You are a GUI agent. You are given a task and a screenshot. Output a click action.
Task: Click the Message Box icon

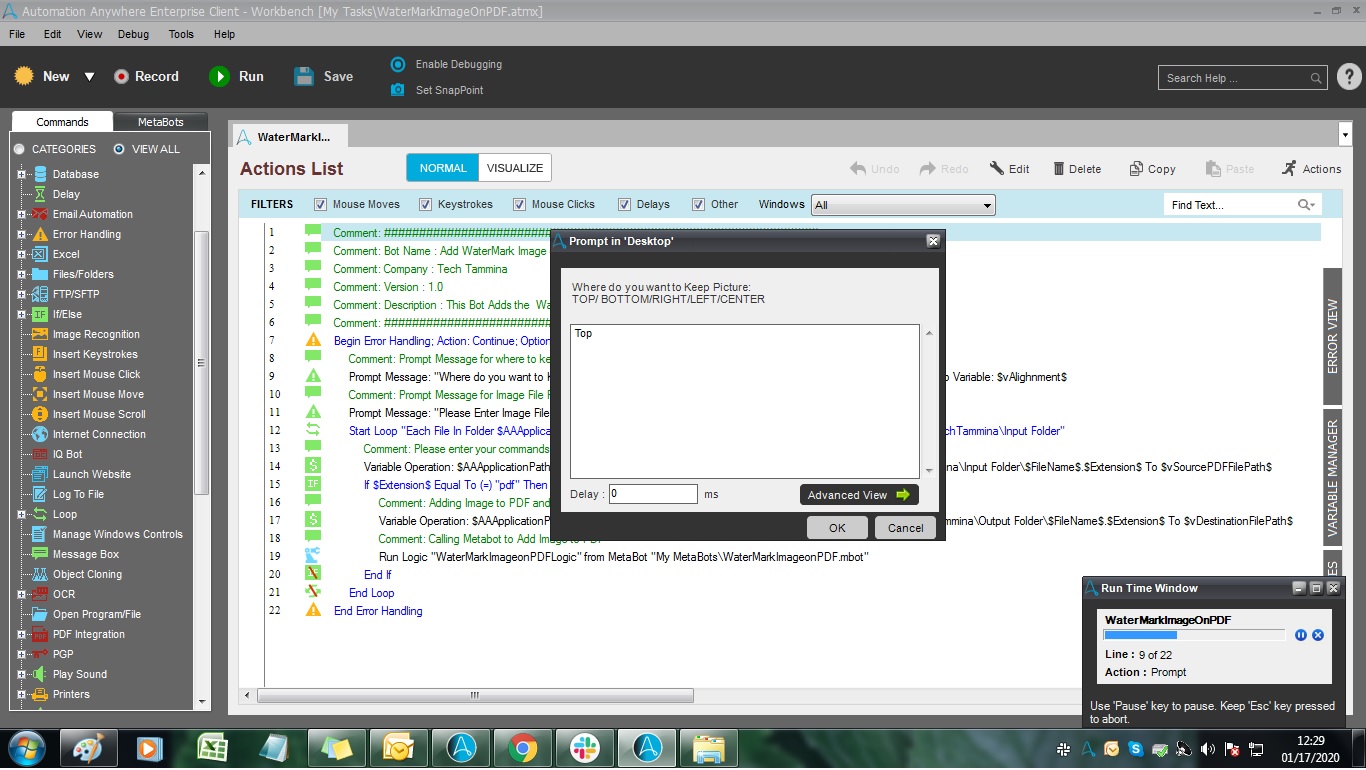(x=40, y=554)
